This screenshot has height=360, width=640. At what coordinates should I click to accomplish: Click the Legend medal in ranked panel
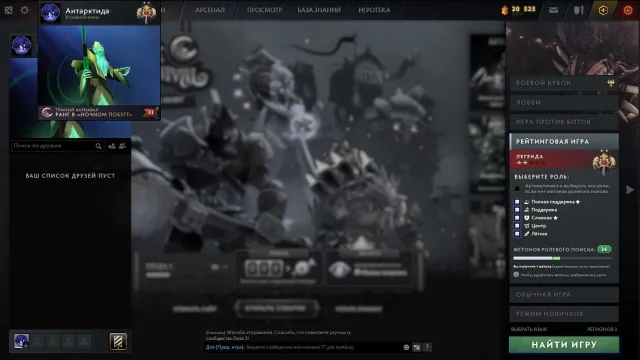pyautogui.click(x=604, y=161)
